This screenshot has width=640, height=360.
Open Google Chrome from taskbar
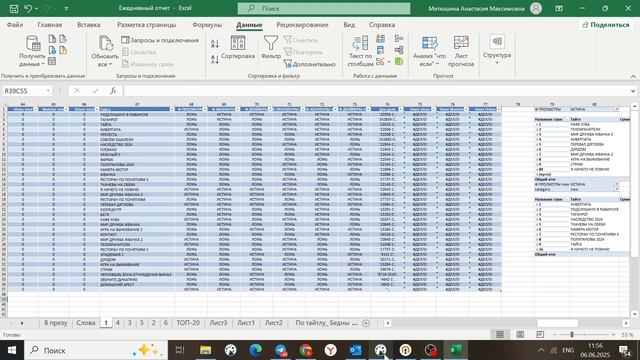tap(305, 350)
